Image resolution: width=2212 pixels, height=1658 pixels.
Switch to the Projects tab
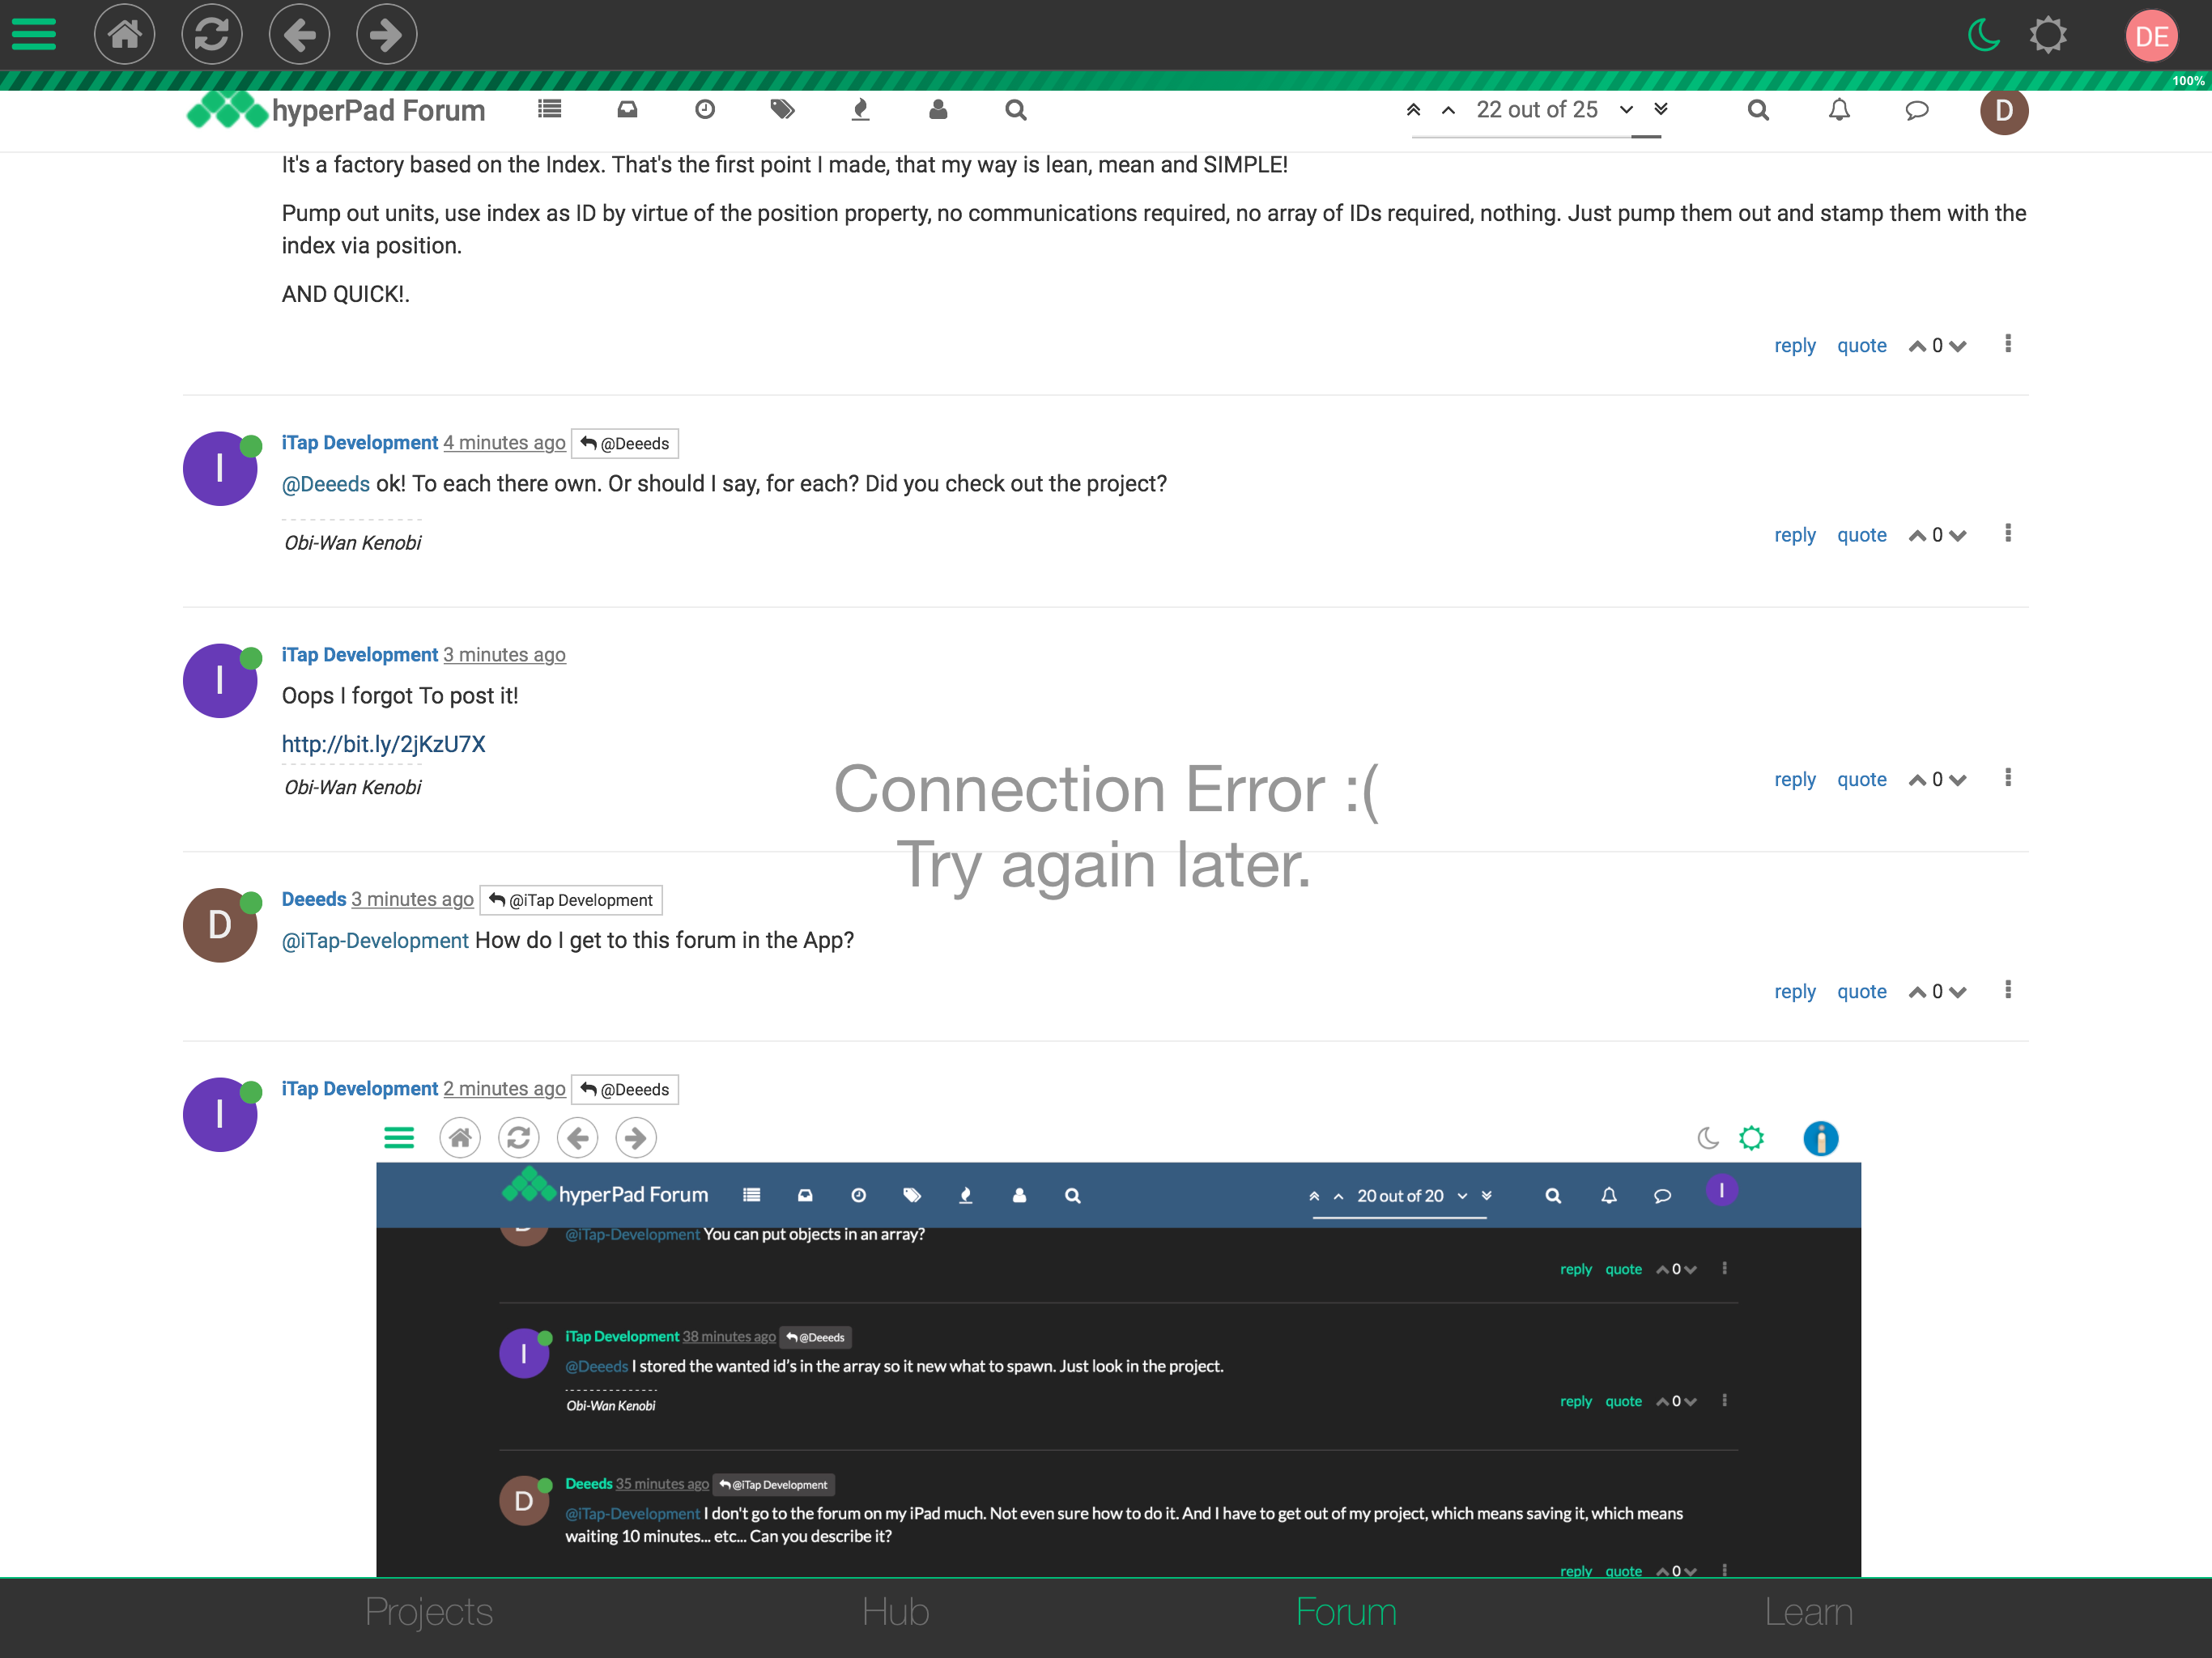click(x=428, y=1612)
